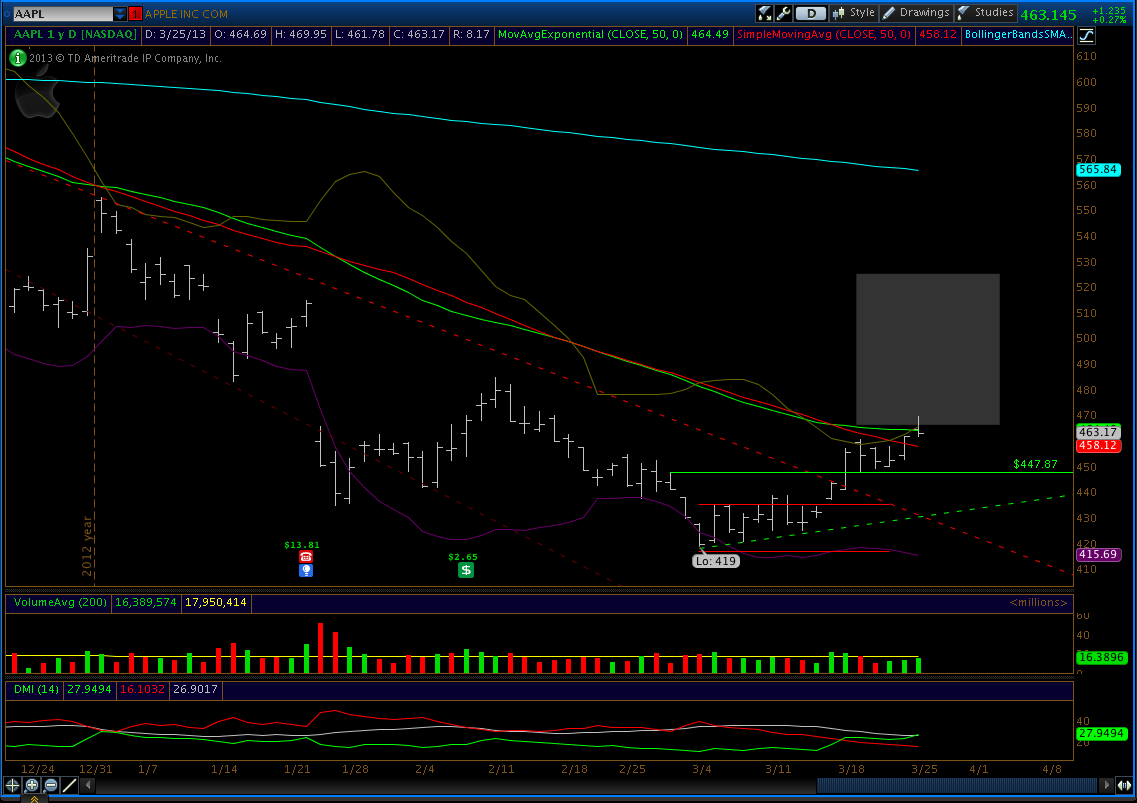
Task: Click the $13.81 earnings label
Action: pyautogui.click(x=302, y=545)
